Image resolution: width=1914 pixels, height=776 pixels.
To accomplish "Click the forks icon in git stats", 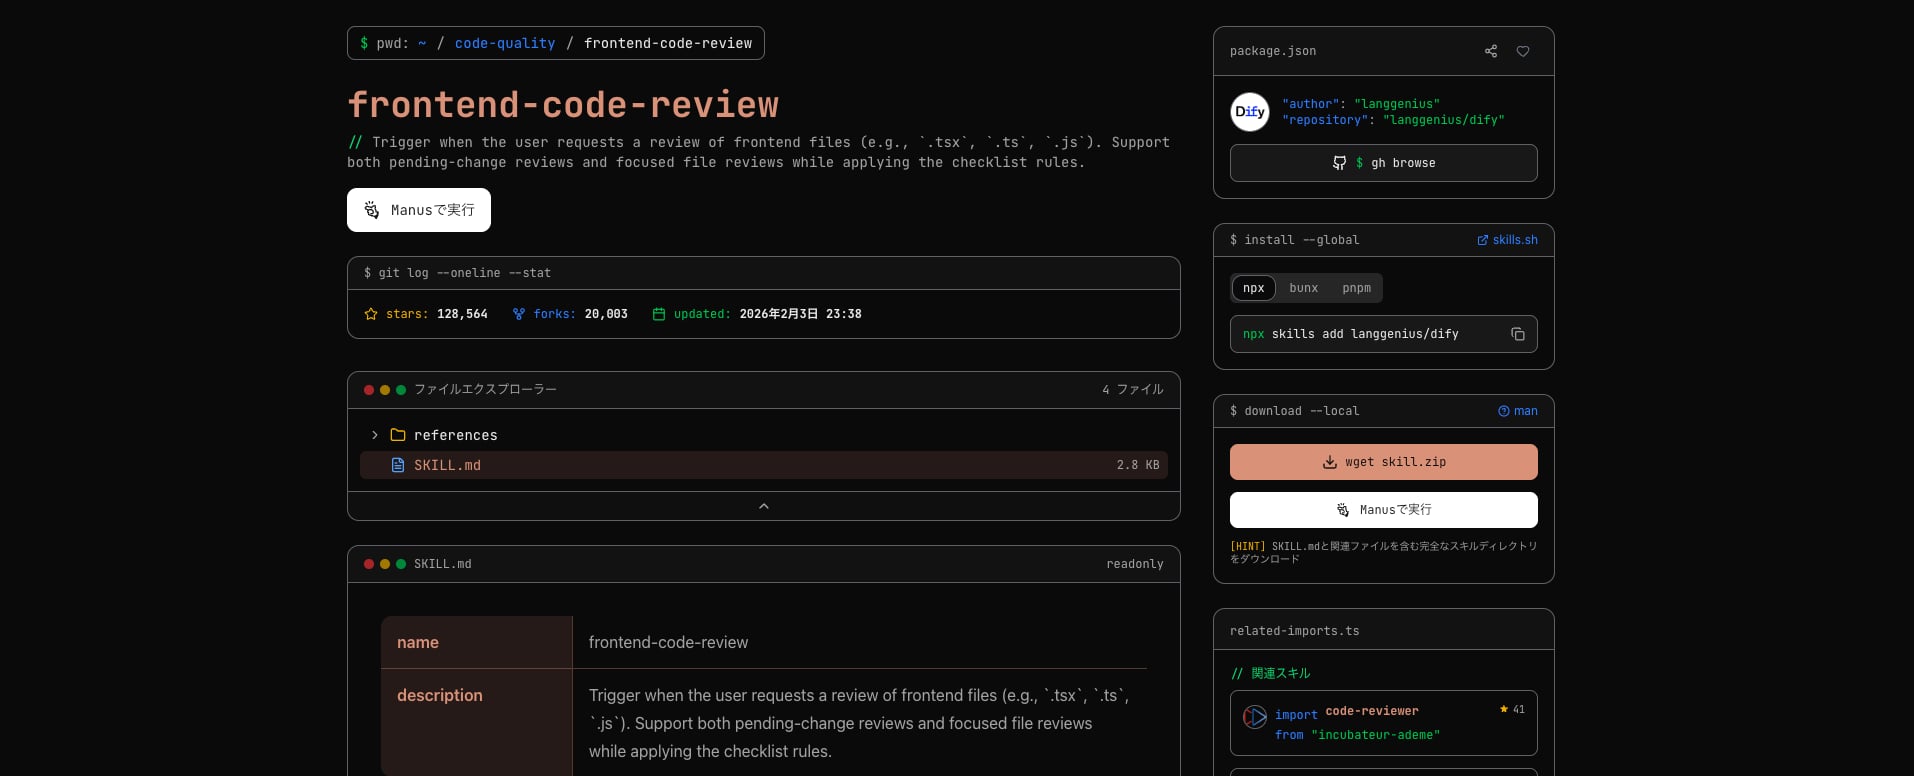I will pyautogui.click(x=518, y=314).
